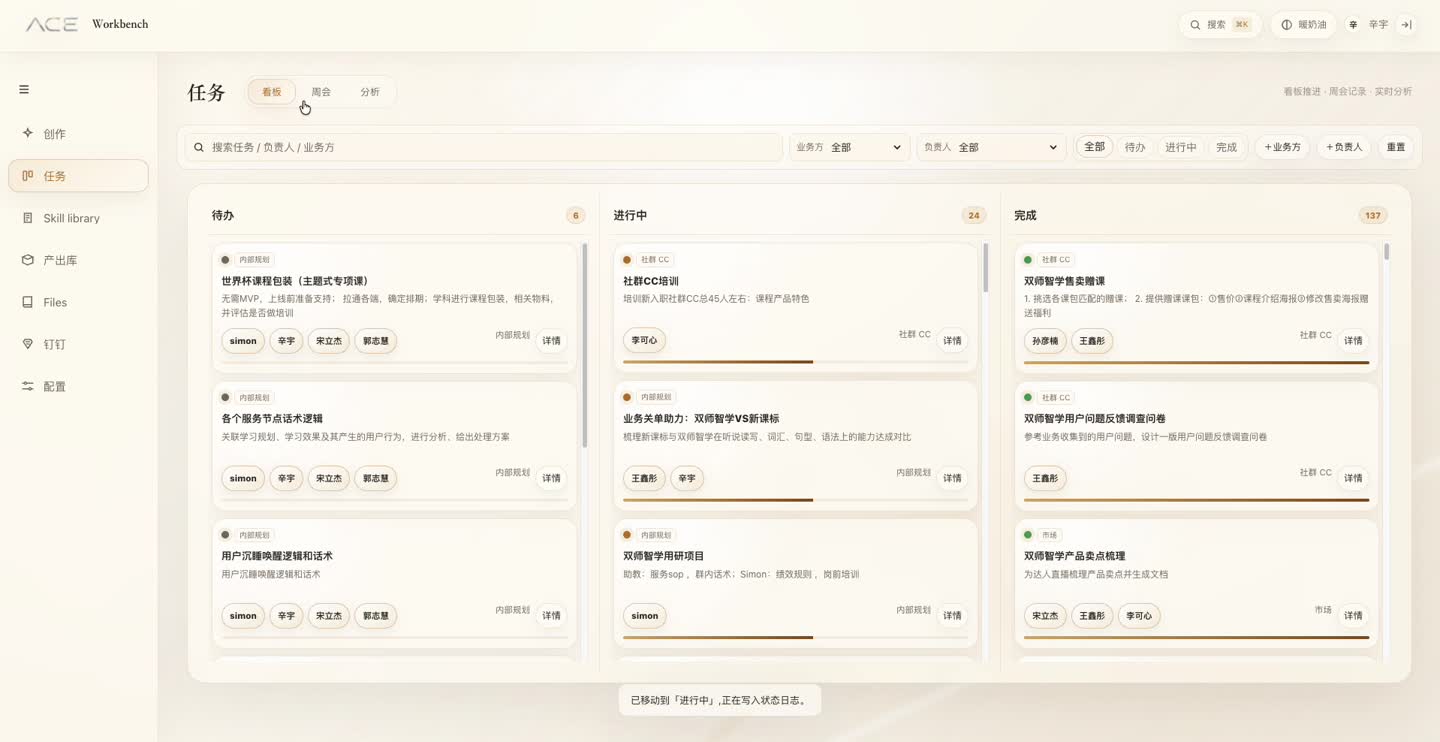
Task: Click the 进行中 count badge 24
Action: point(974,215)
